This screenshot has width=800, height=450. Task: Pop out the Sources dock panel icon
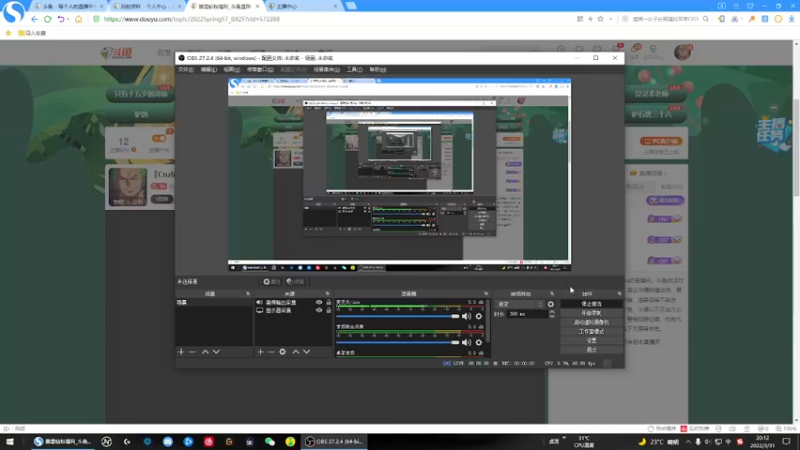click(328, 294)
